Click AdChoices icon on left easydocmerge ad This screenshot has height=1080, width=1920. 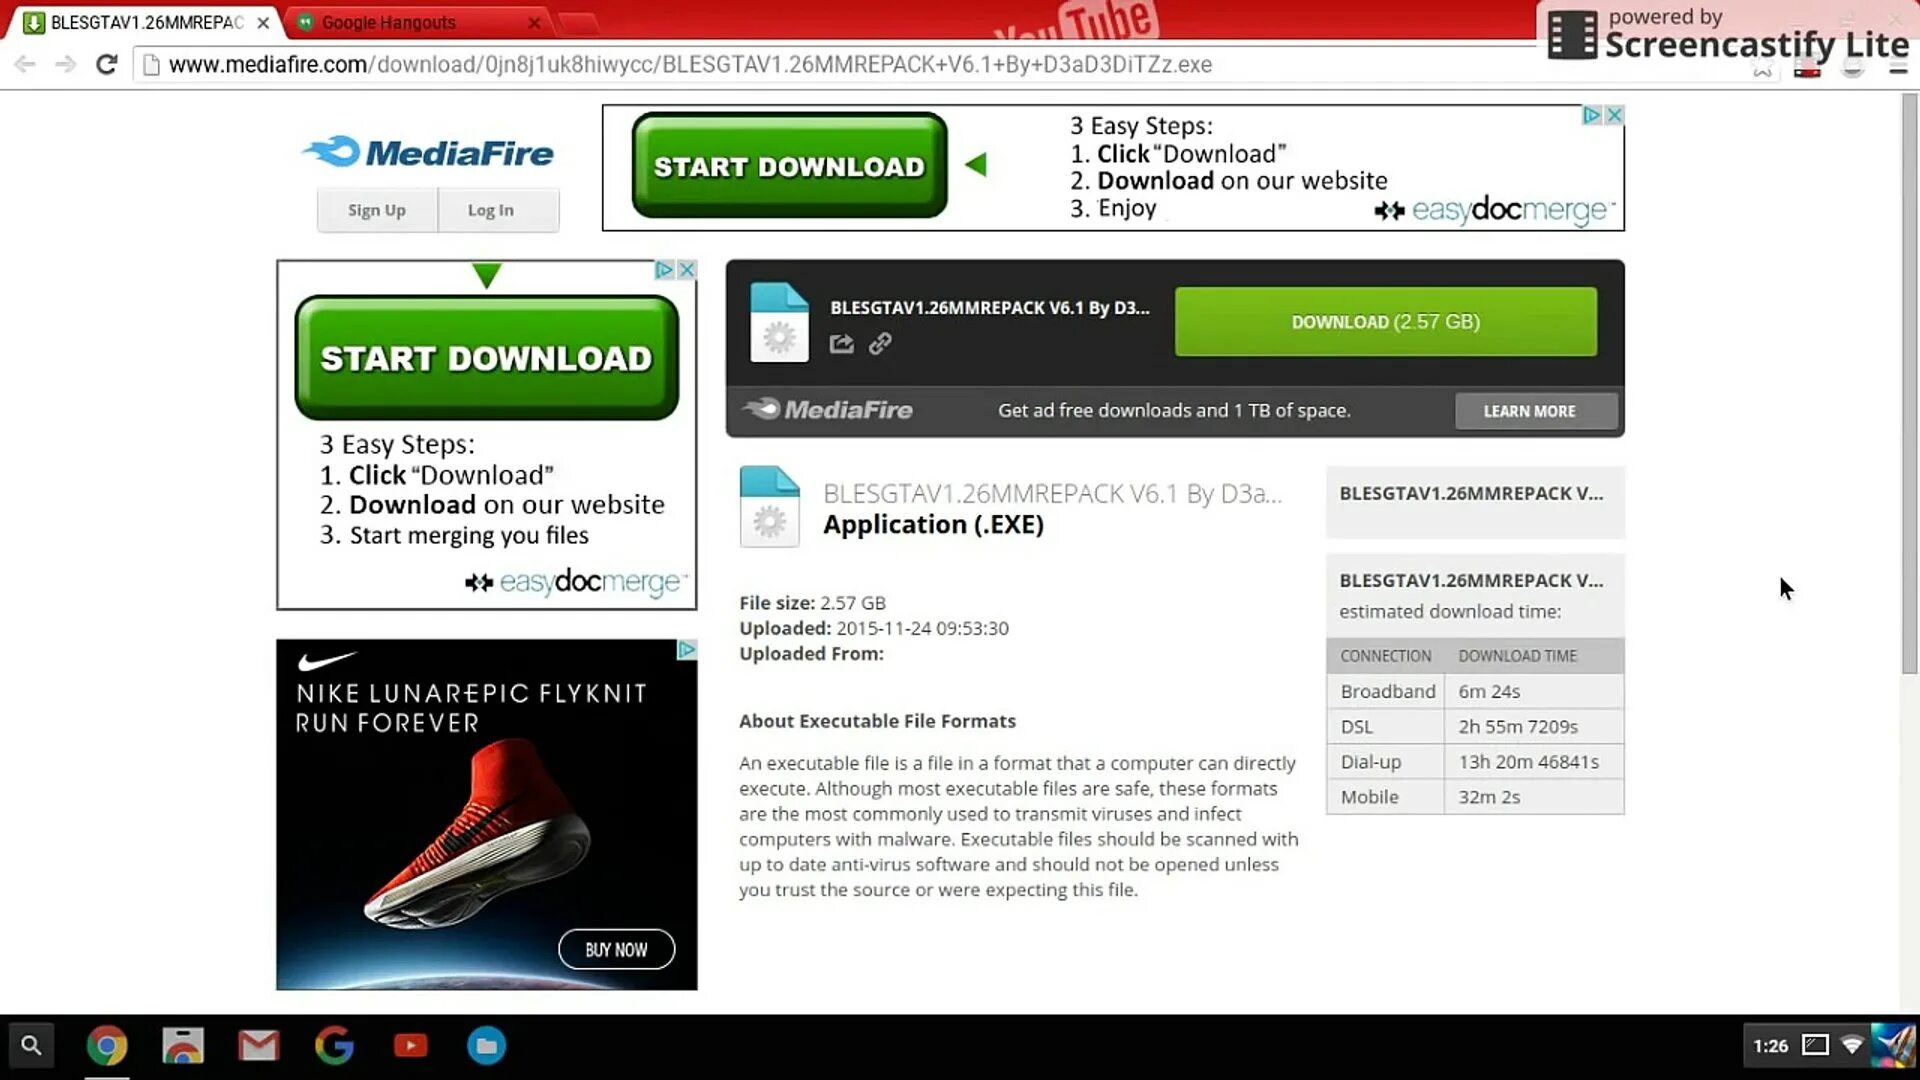tap(665, 270)
